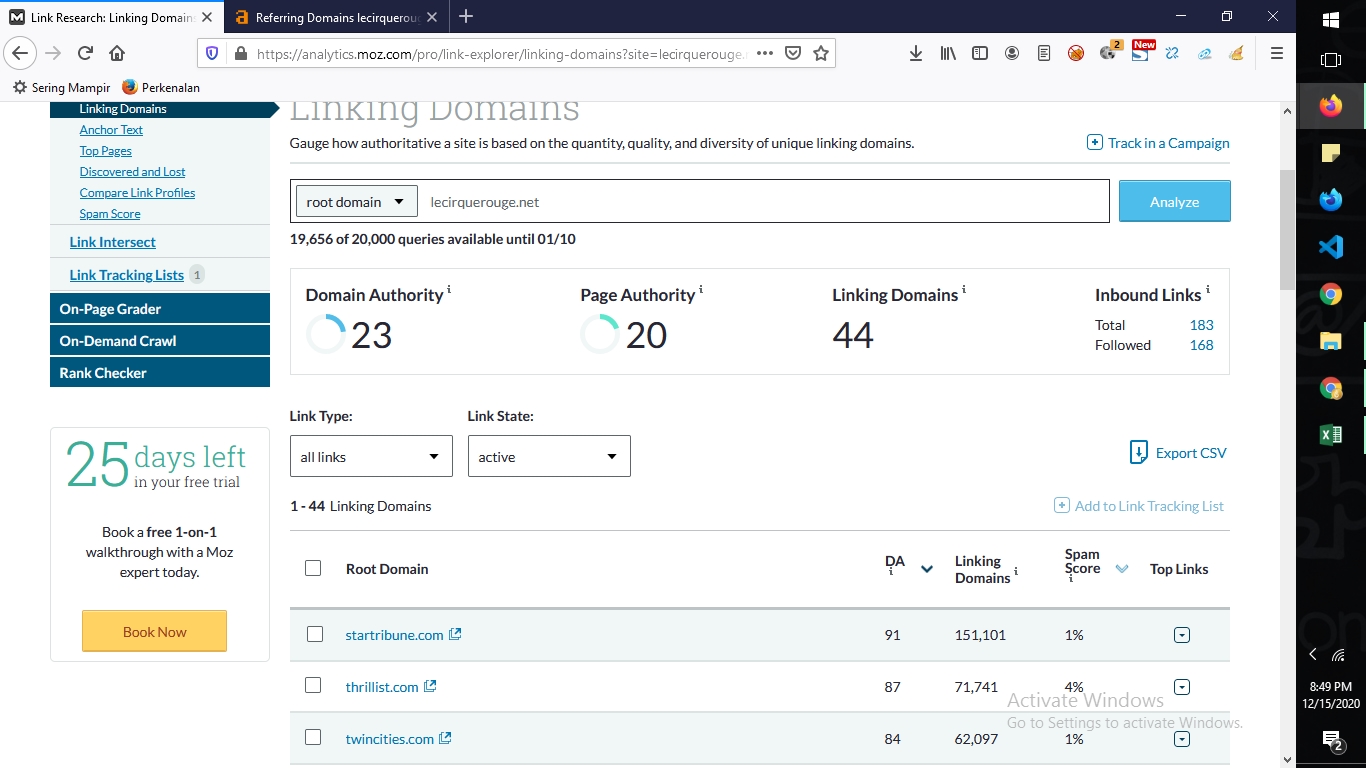Open startribune.com in external link icon
Image resolution: width=1366 pixels, height=768 pixels.
(455, 634)
